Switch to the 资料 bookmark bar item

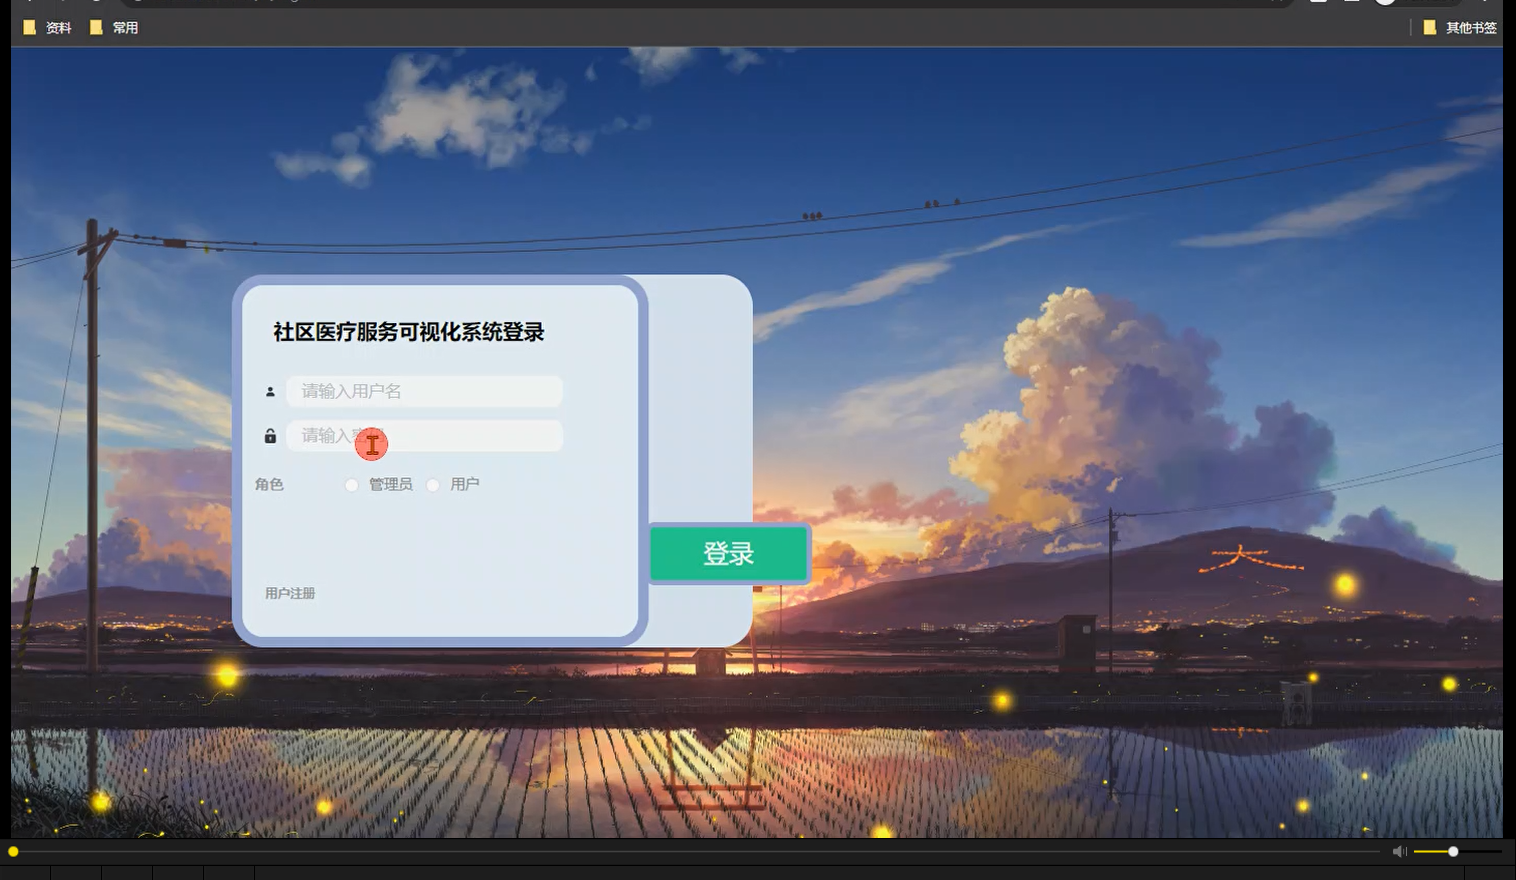coord(47,27)
